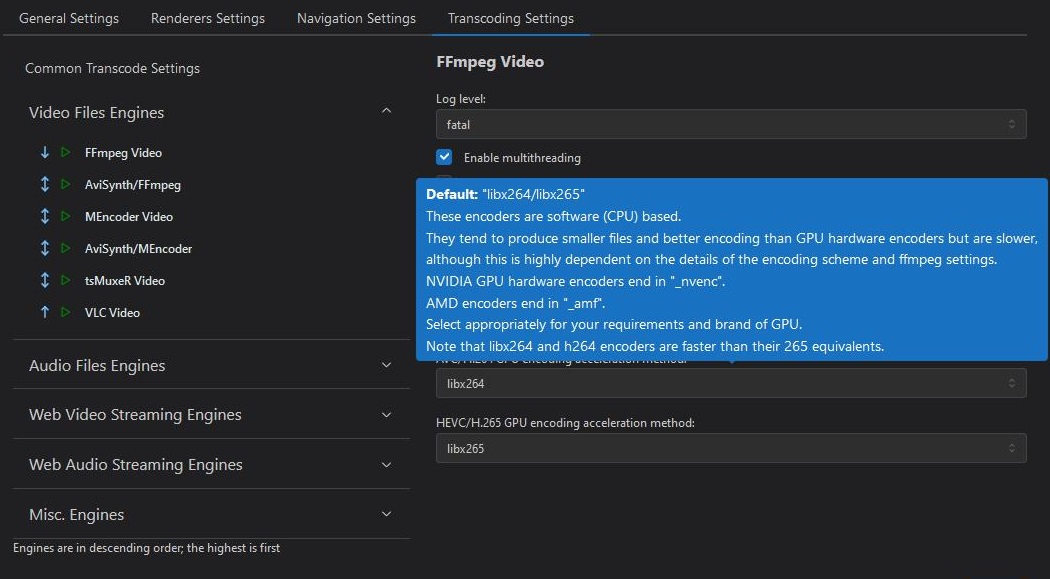Select the AviSynth/FFmpeg engine entry
This screenshot has width=1050, height=579.
point(133,185)
